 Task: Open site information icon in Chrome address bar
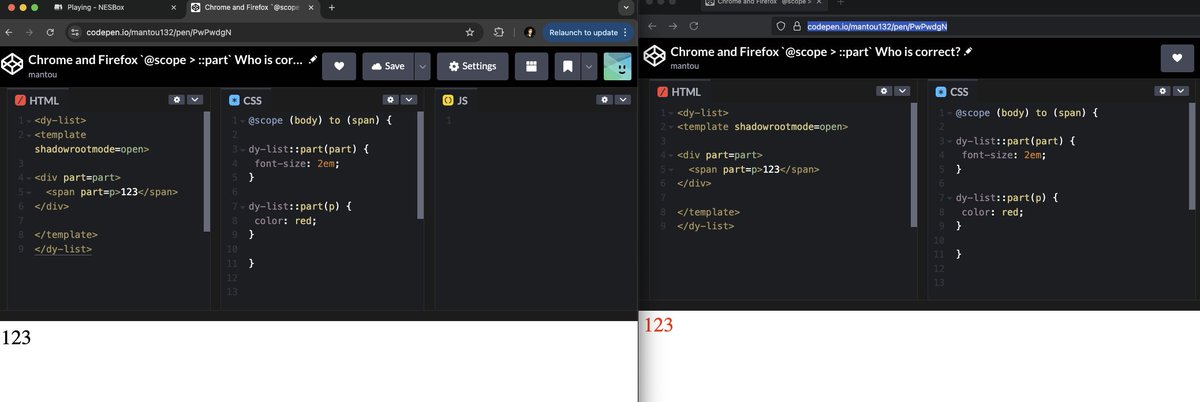(74, 32)
